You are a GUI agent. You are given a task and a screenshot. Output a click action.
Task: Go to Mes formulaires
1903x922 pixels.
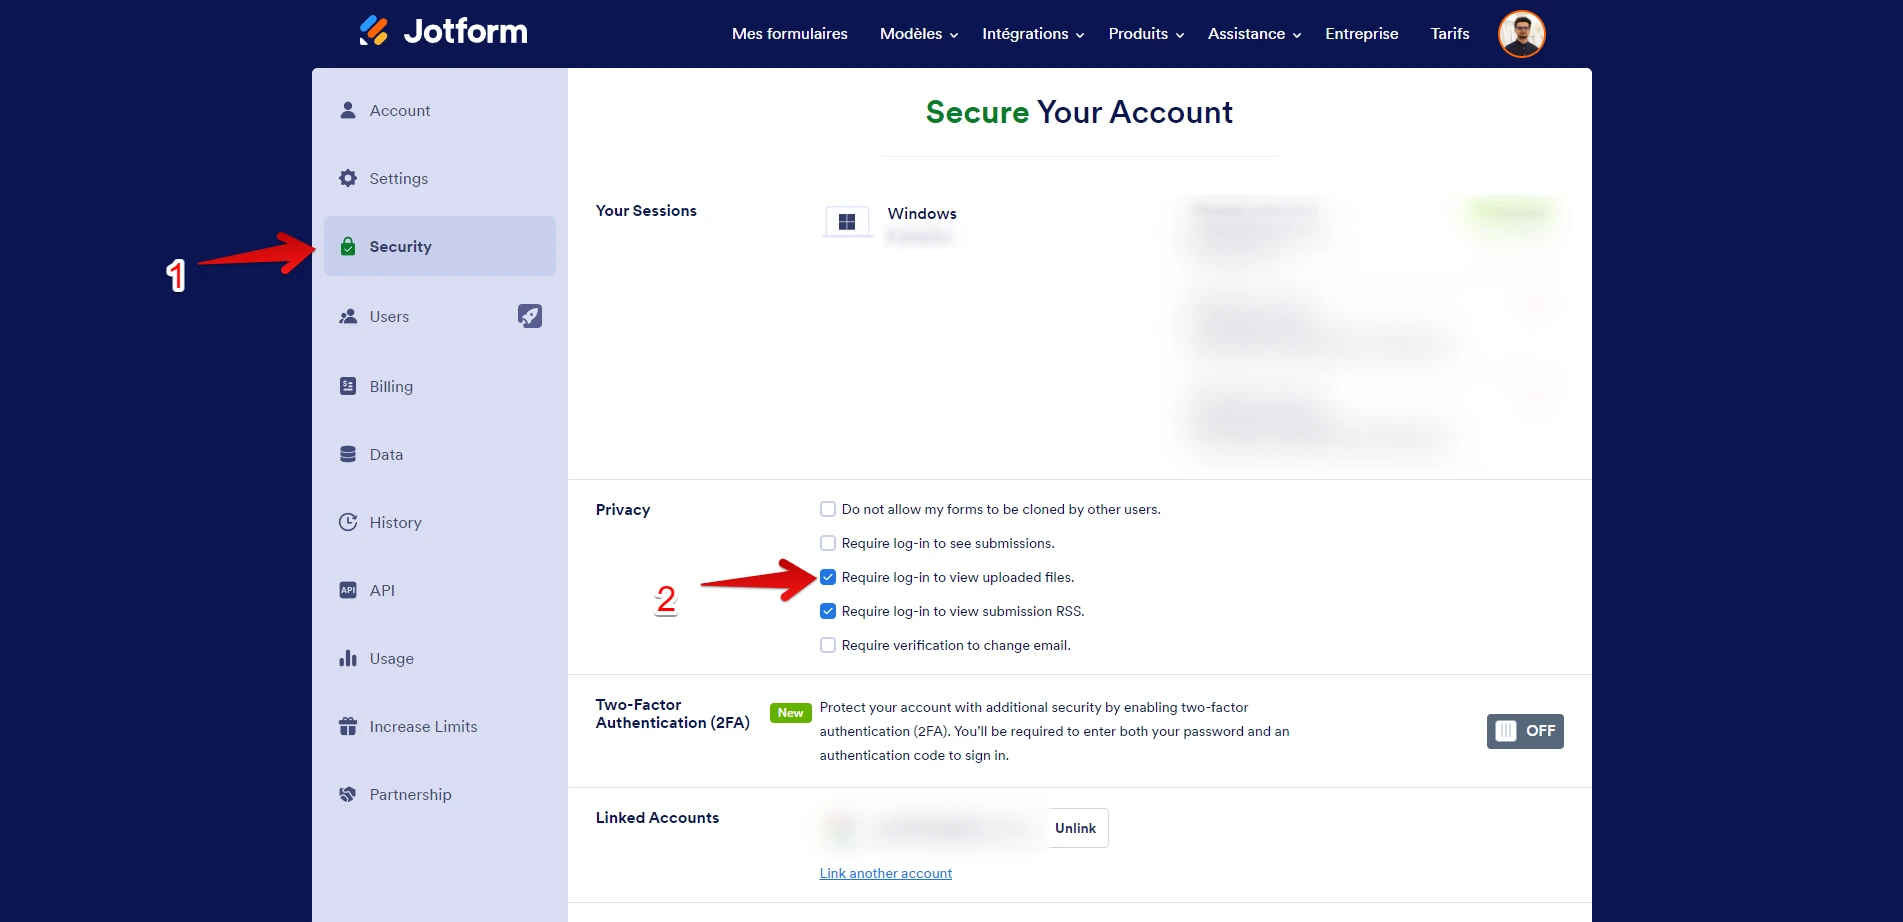tap(789, 34)
